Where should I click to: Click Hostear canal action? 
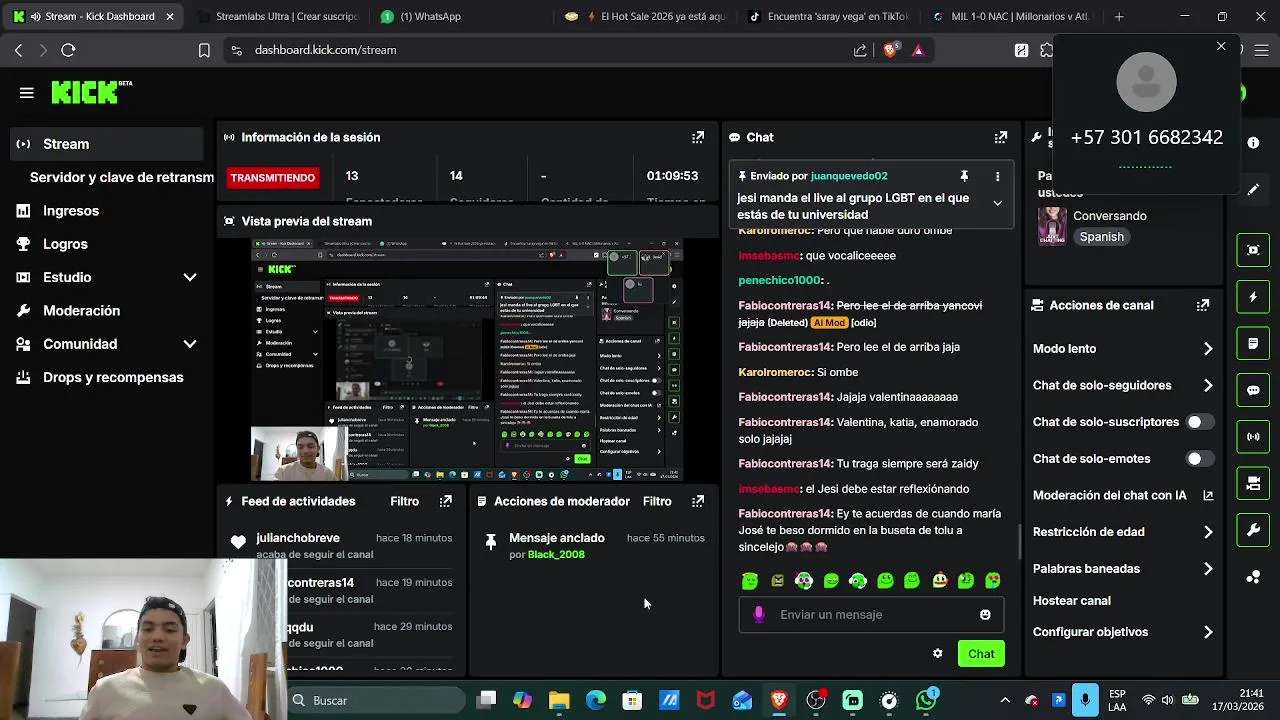(1072, 601)
